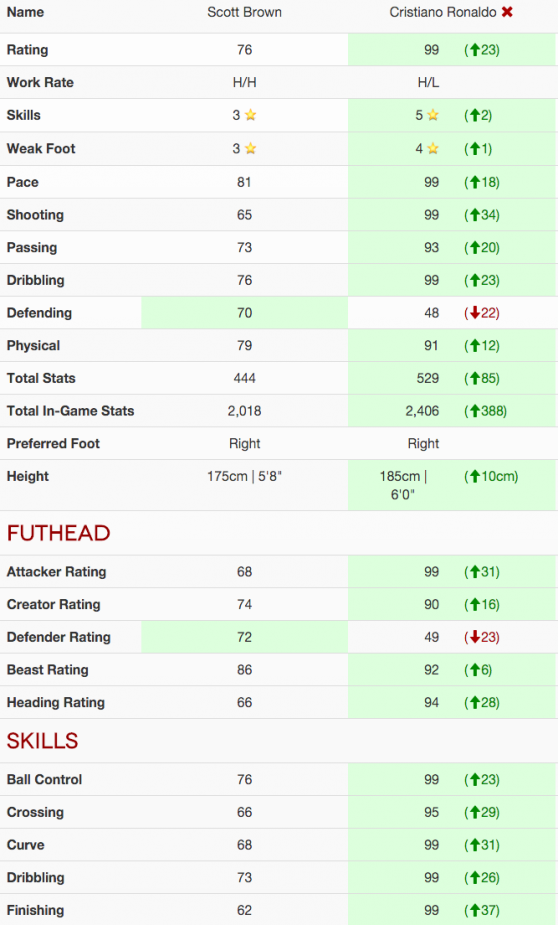Click the Skills star icon for Cristiano Ronaldo
The width and height of the screenshot is (558, 925).
point(433,115)
